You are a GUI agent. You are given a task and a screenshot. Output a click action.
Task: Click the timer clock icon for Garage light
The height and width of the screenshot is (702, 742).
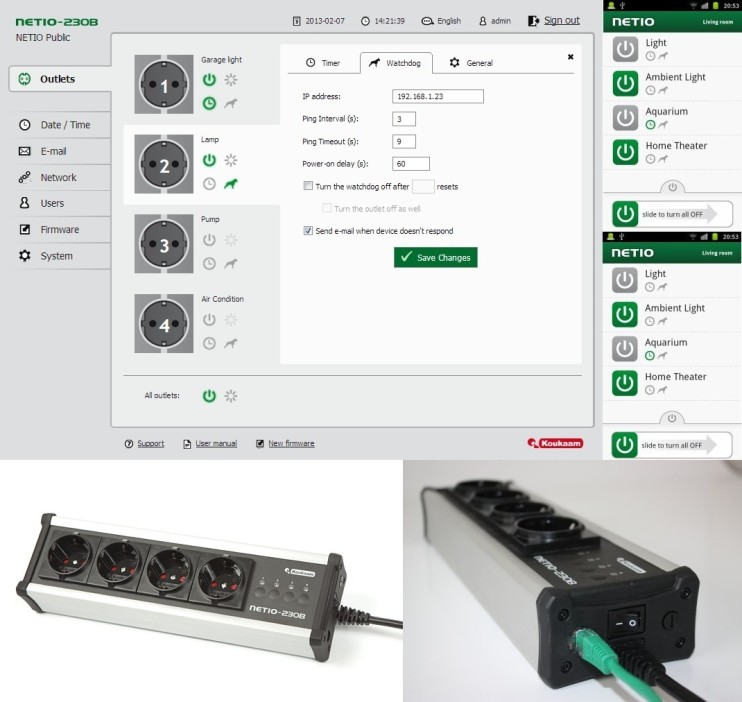click(x=209, y=103)
